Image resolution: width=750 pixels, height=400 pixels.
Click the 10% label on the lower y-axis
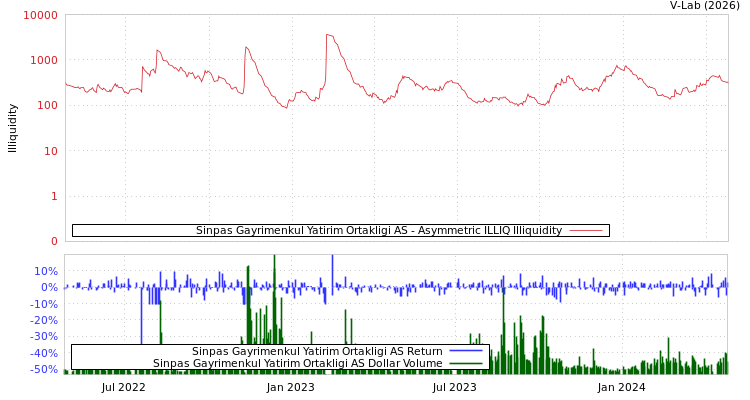coord(46,271)
